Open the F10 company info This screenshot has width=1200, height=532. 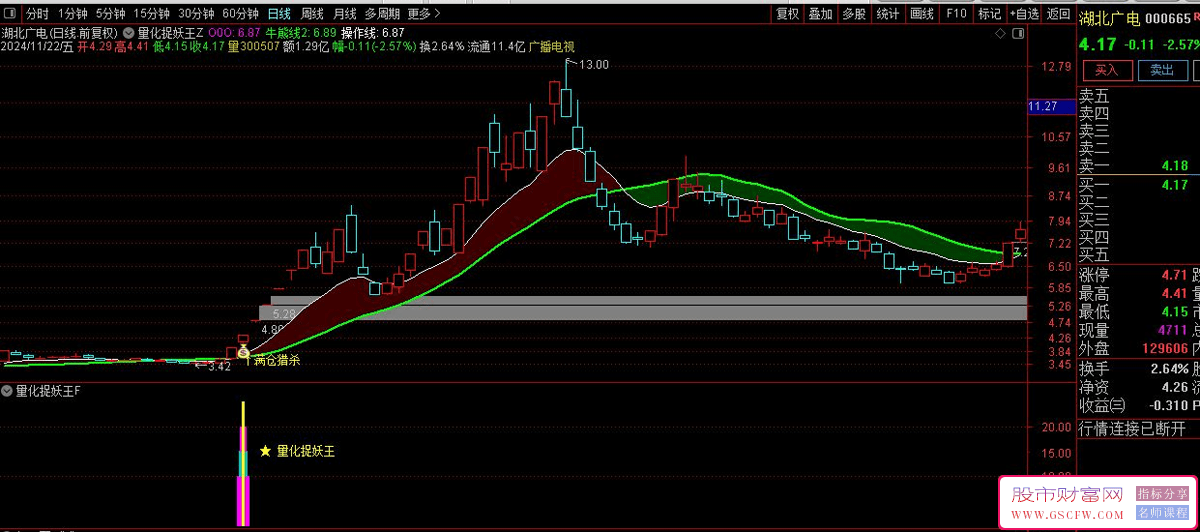click(x=956, y=14)
